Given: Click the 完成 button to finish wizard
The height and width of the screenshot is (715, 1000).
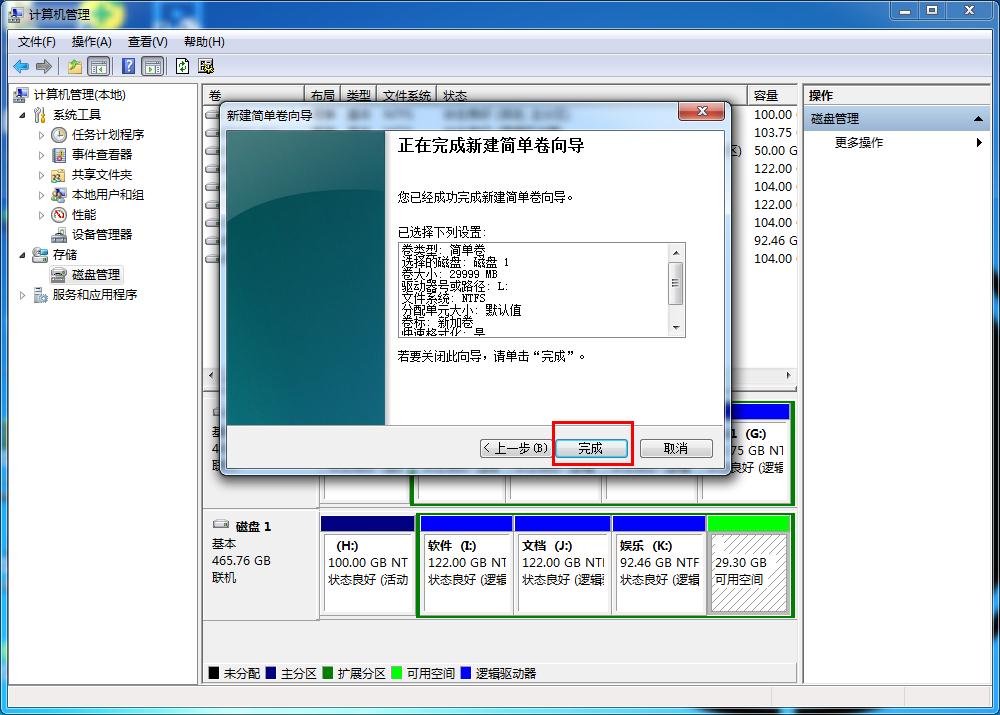Looking at the screenshot, I should (x=592, y=448).
